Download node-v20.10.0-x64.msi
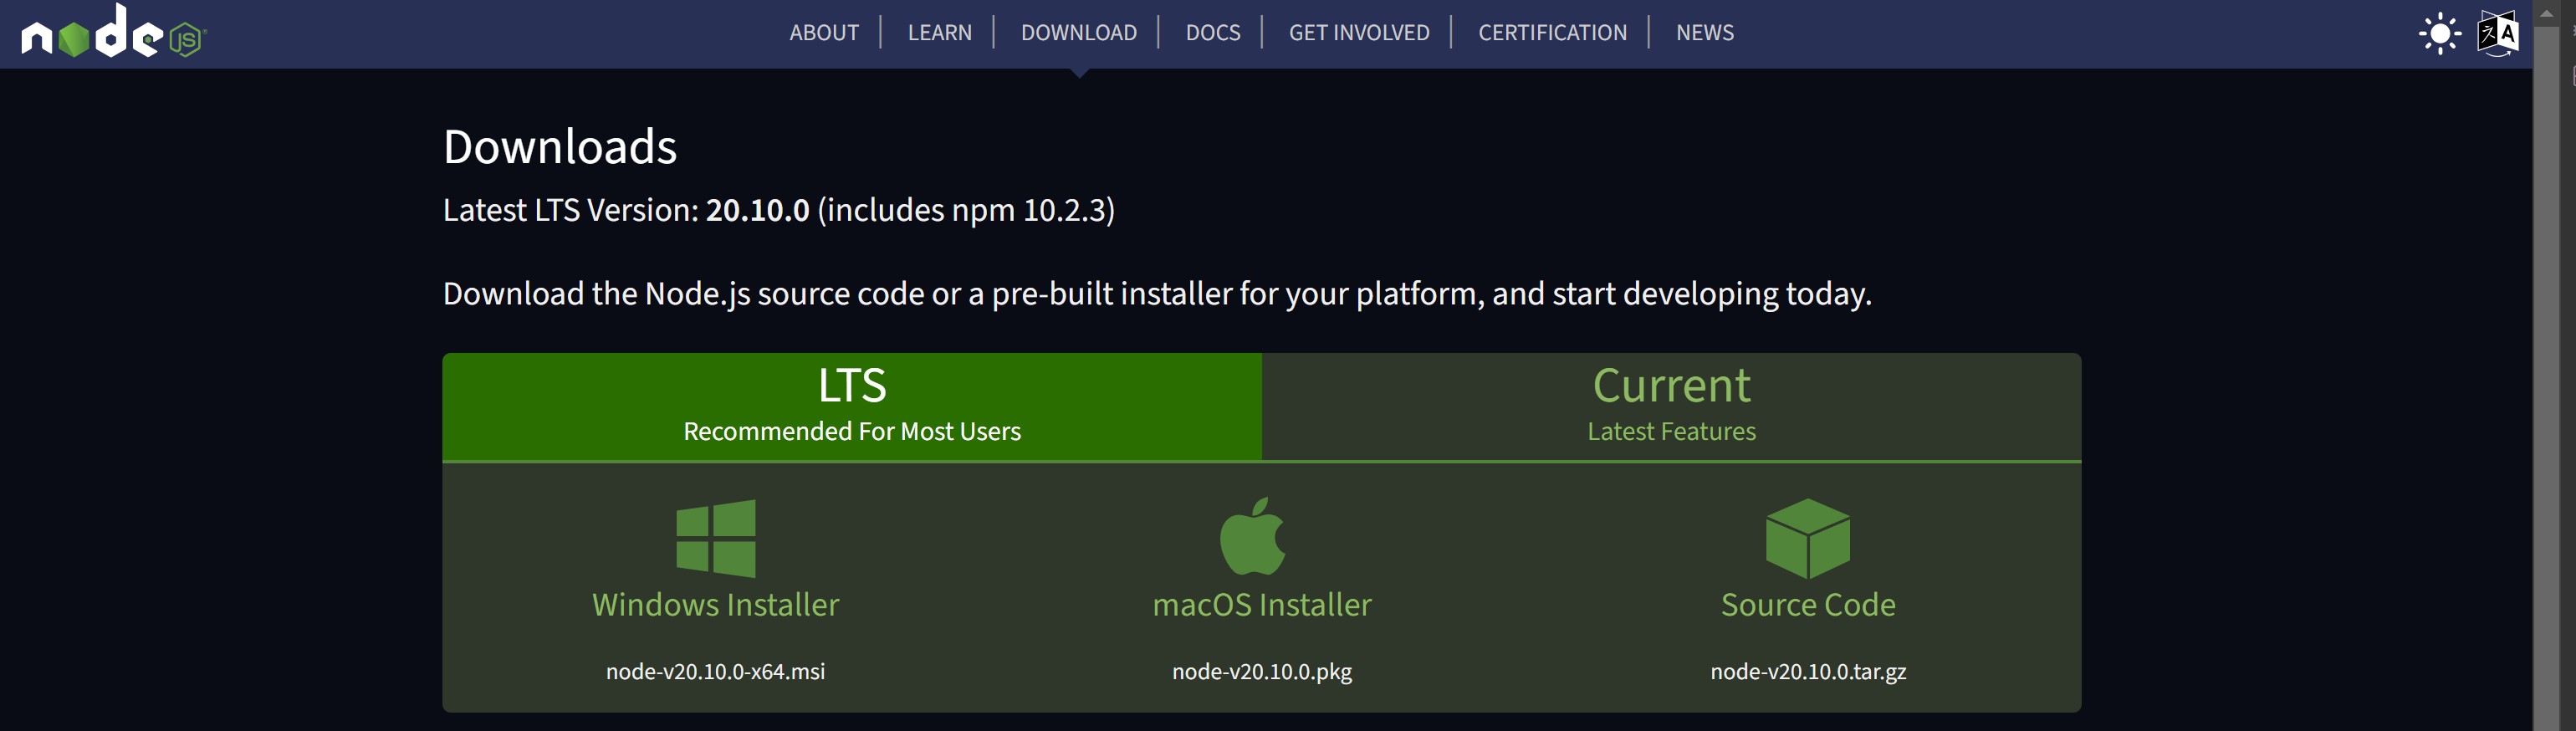 point(716,671)
